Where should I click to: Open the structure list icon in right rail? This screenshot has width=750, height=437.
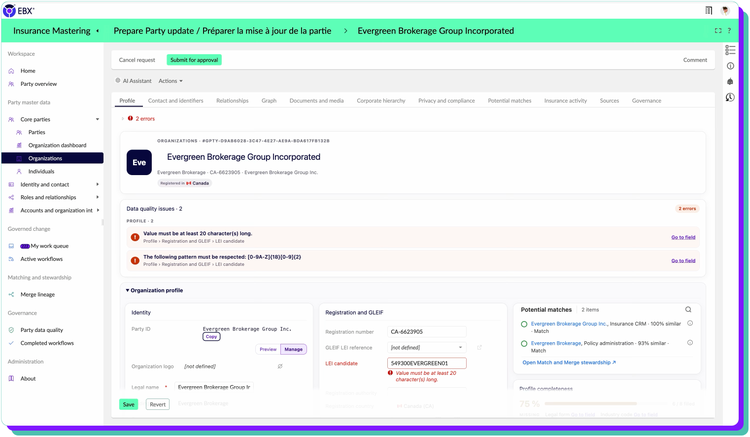tap(730, 50)
